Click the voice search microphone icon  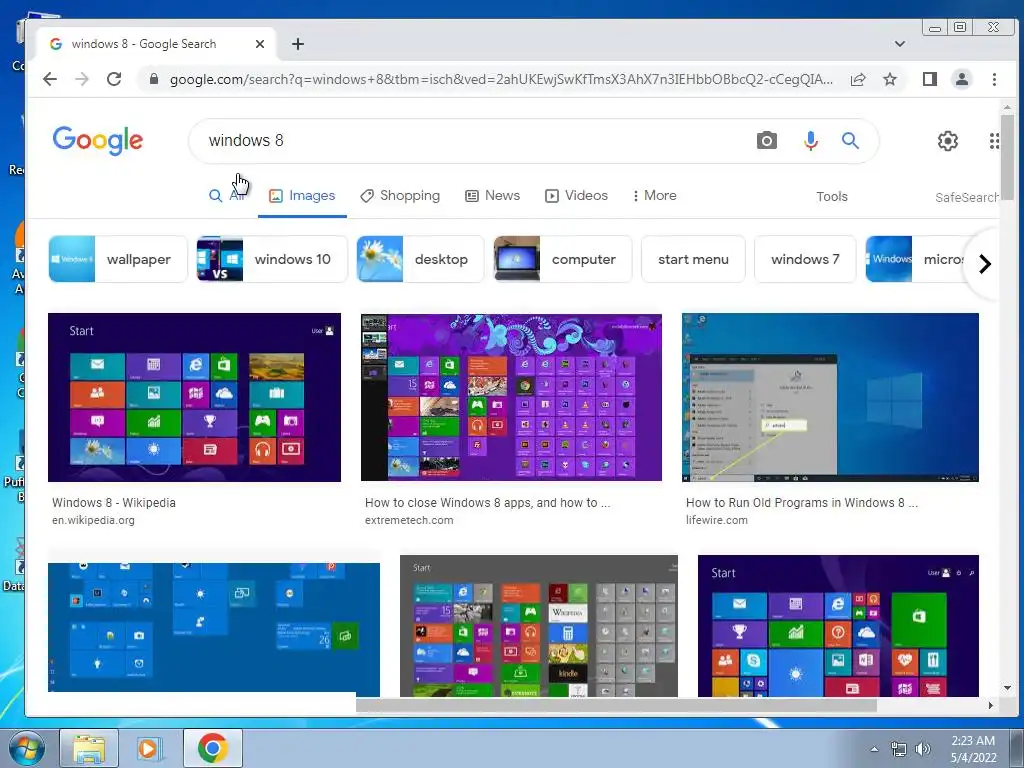[x=810, y=140]
